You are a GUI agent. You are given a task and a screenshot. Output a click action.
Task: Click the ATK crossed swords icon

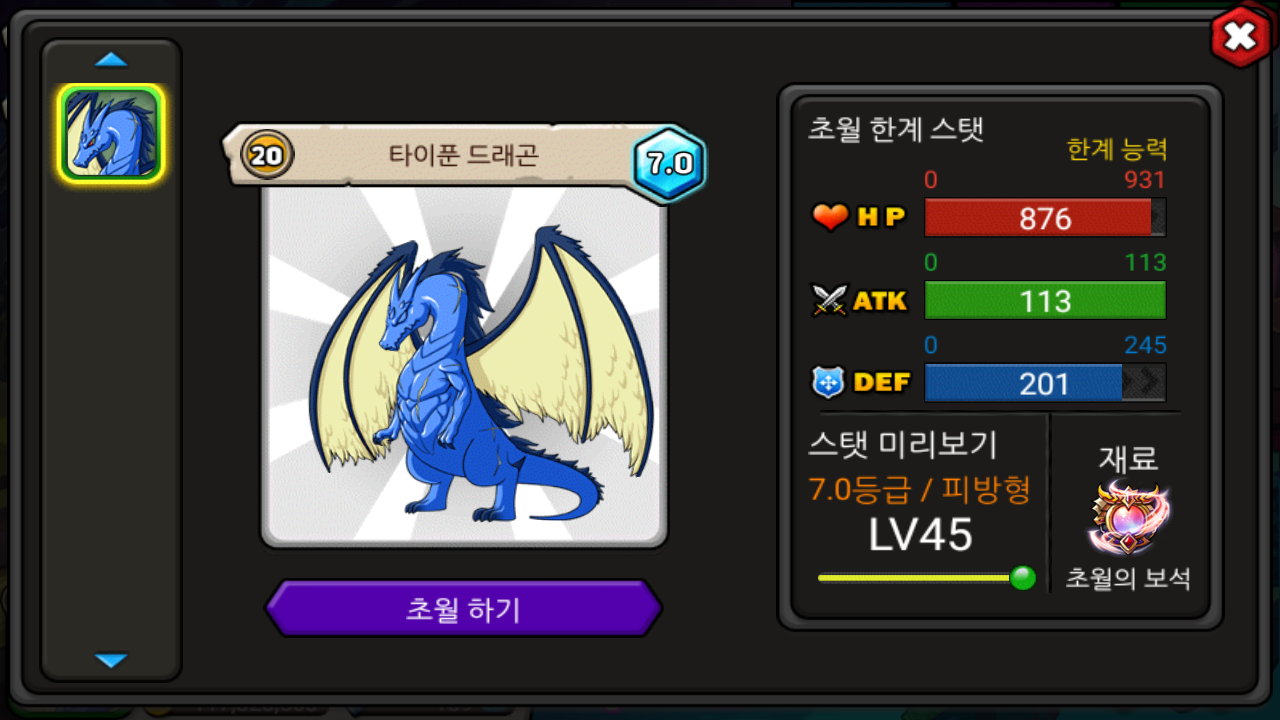[830, 300]
